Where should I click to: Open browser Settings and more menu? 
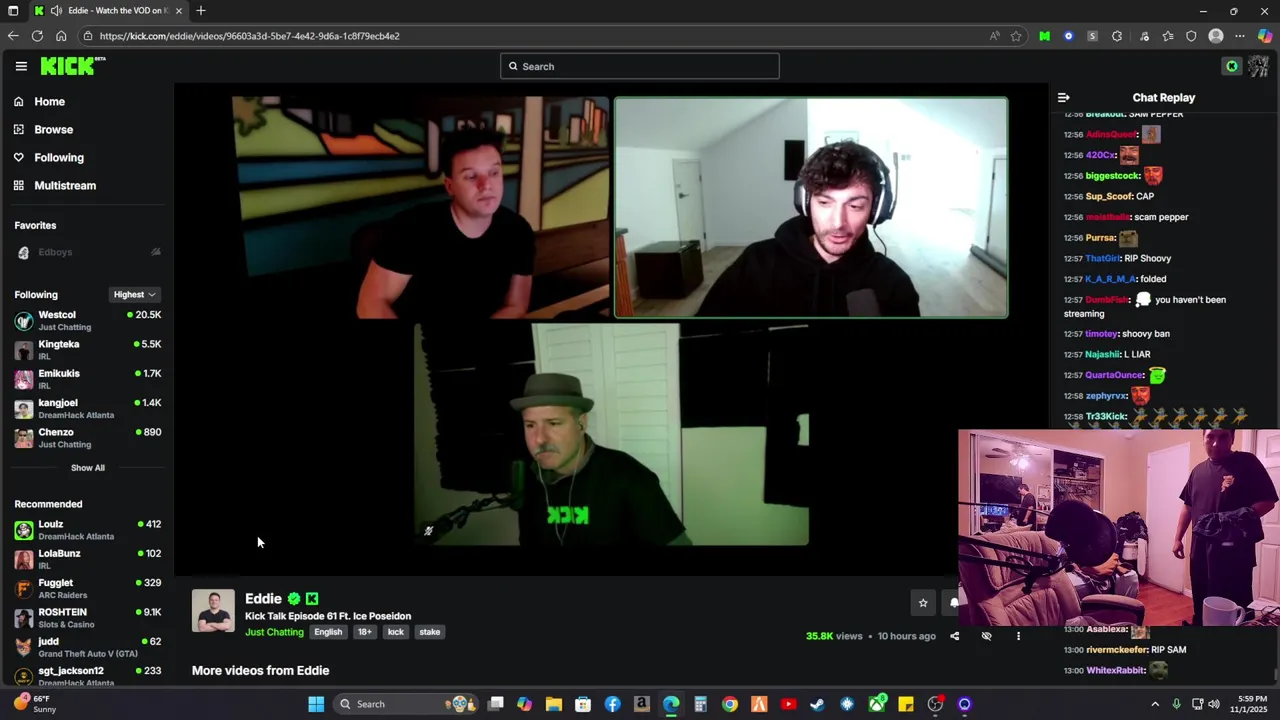coord(1240,36)
